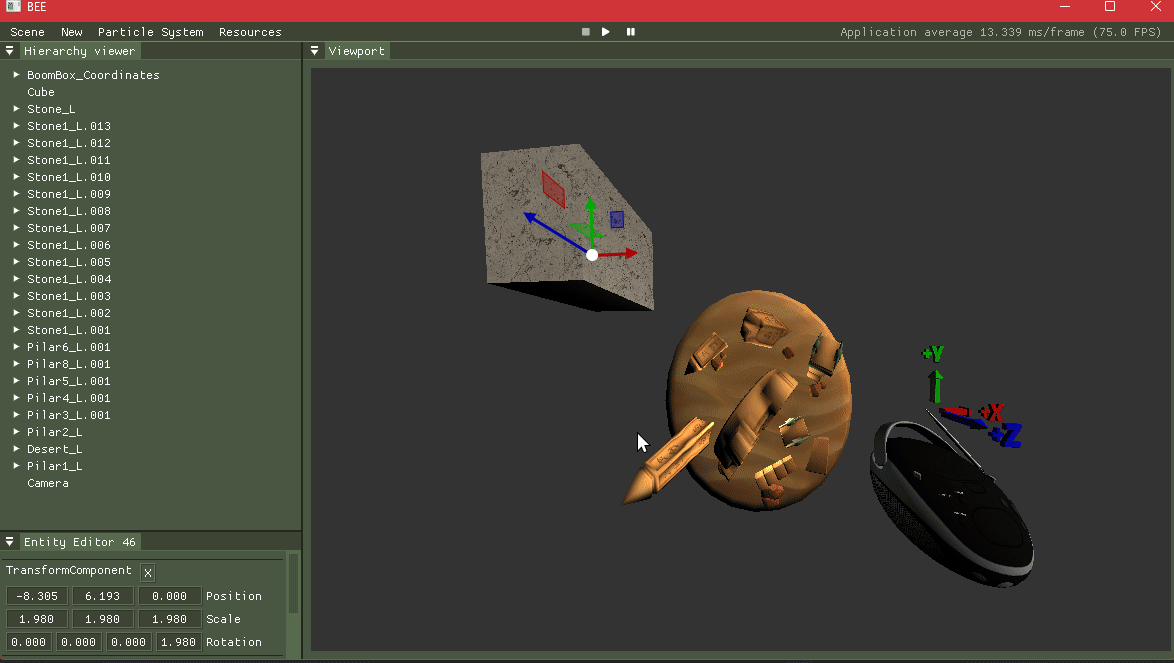This screenshot has height=663, width=1174.
Task: Click the red plane handle on gizmo
Action: click(x=553, y=189)
